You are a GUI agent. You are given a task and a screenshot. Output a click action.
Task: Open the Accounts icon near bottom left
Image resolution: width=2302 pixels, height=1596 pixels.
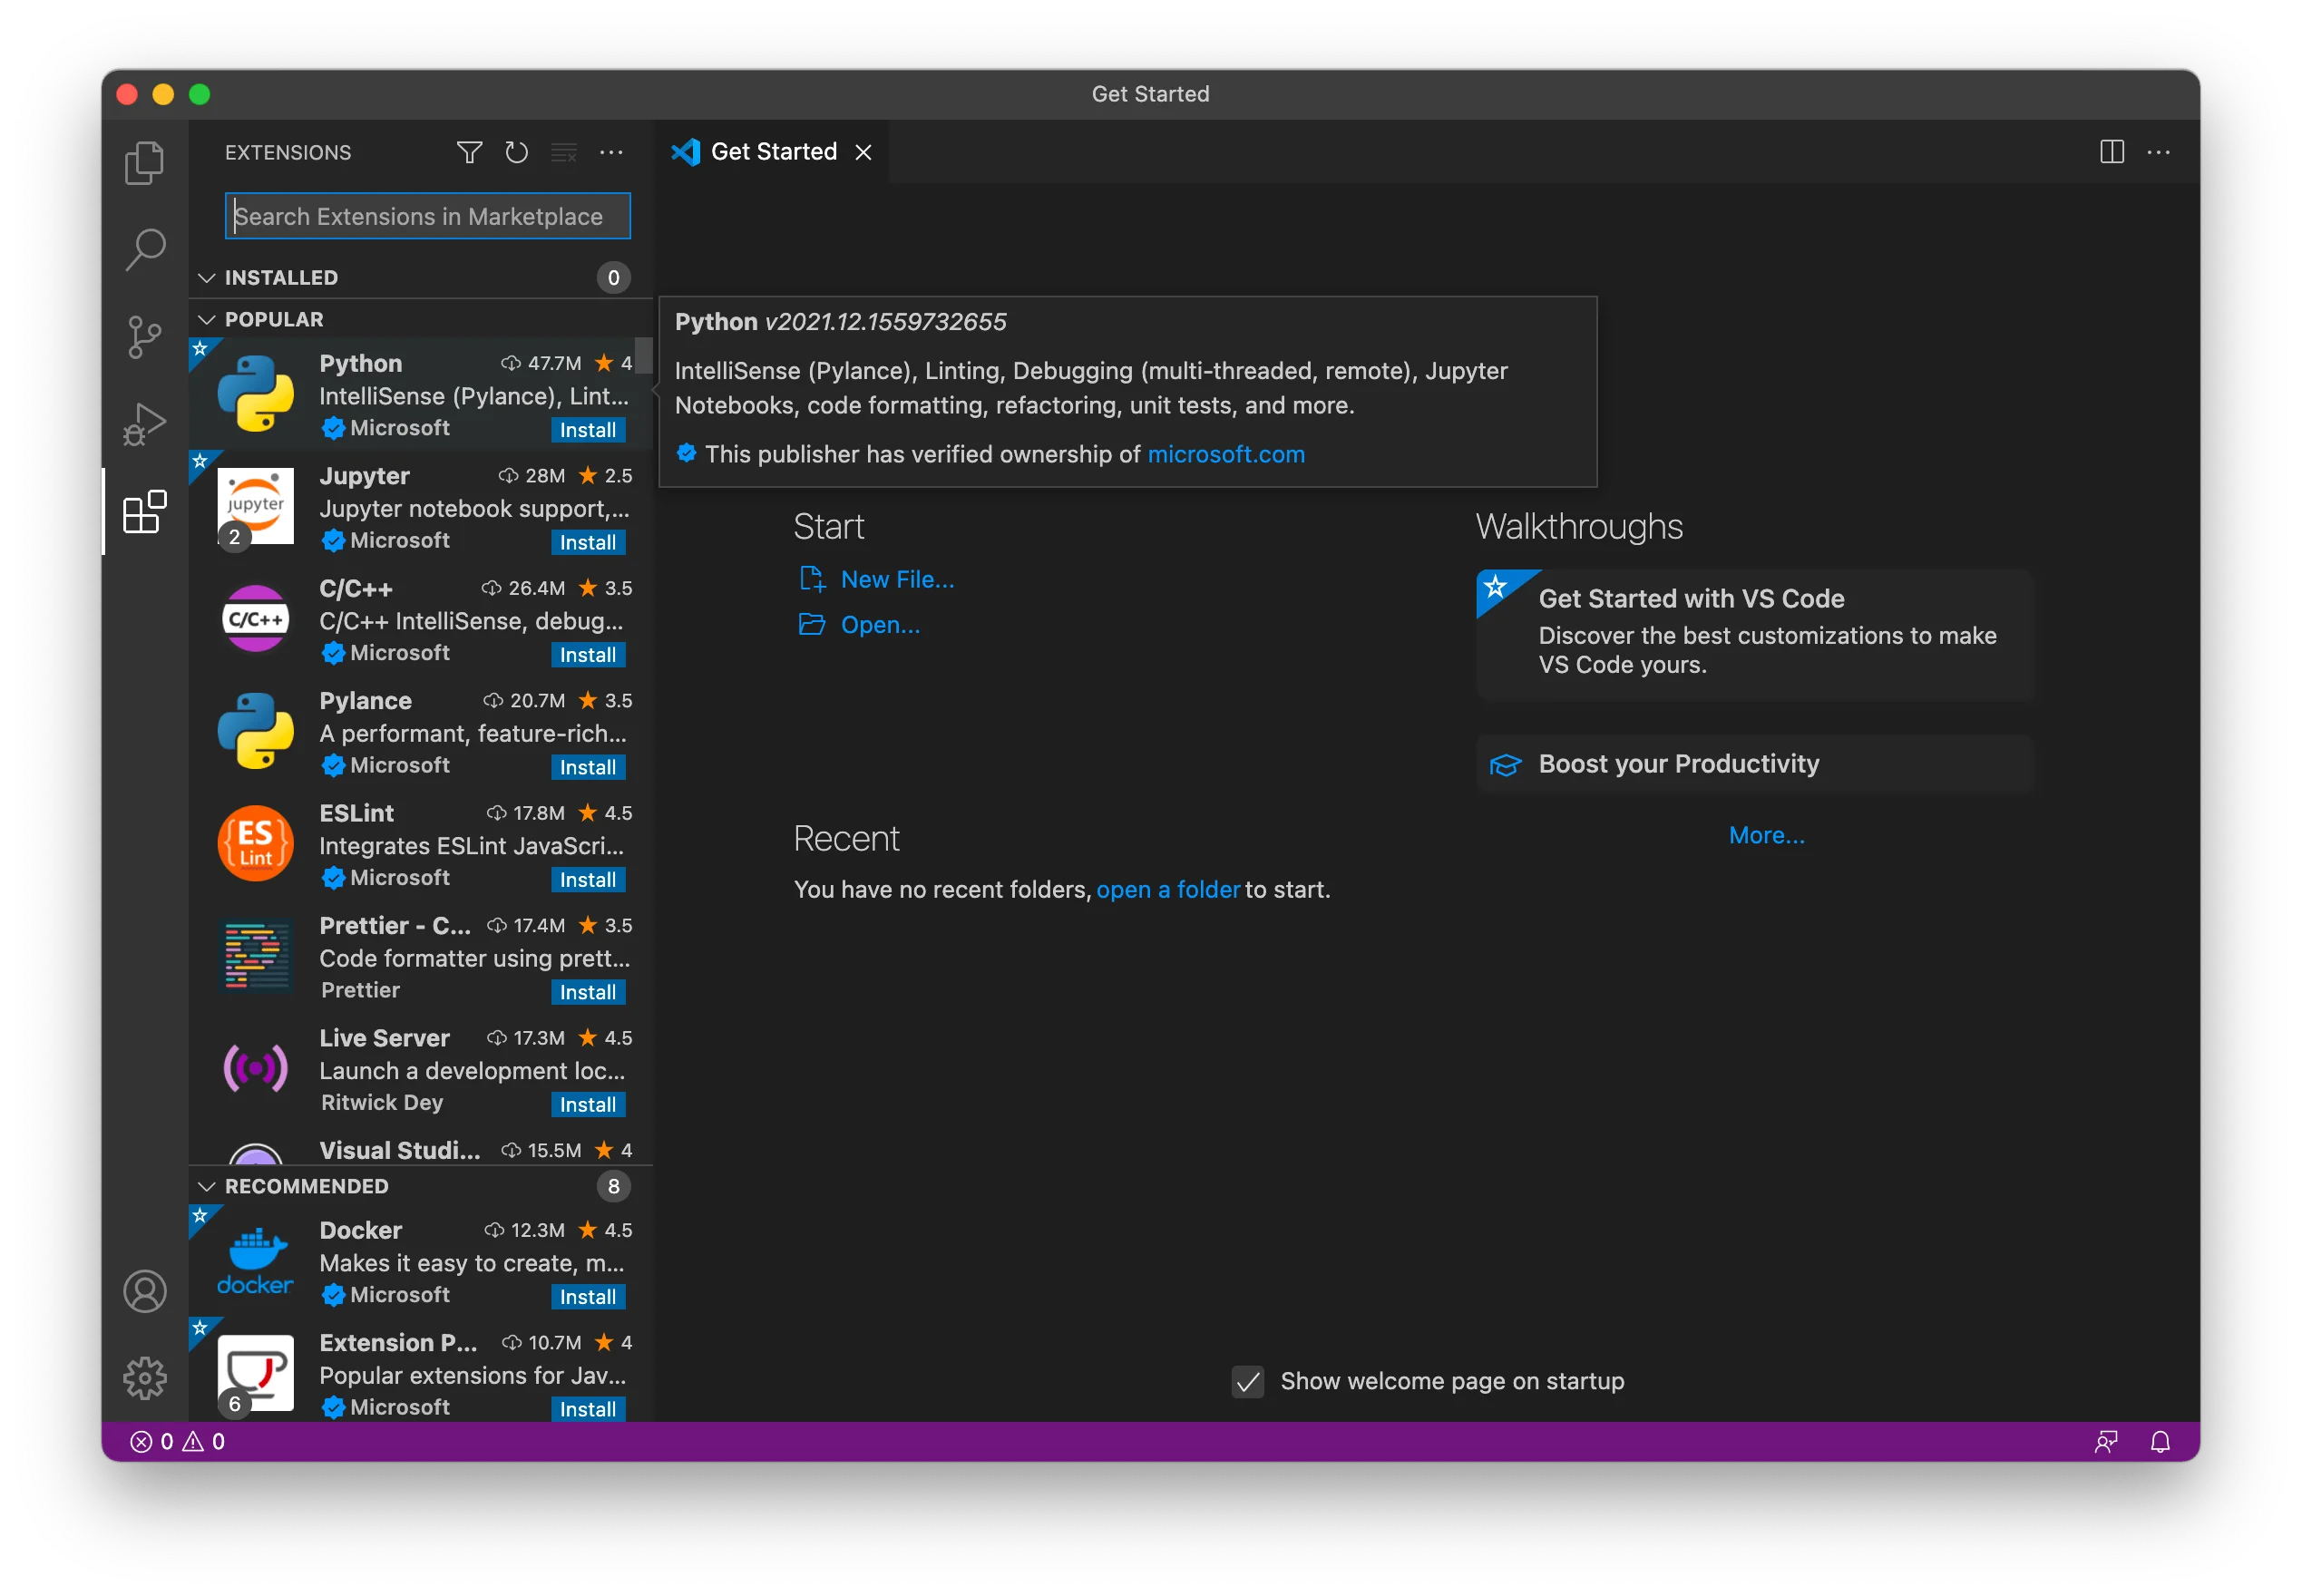pos(146,1292)
